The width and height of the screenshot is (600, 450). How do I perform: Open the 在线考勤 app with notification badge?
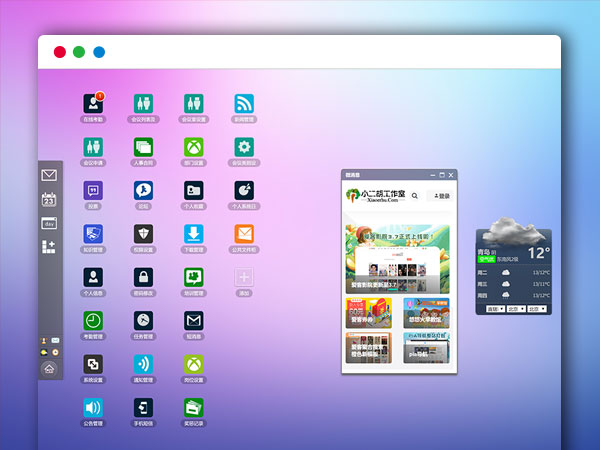click(x=94, y=104)
